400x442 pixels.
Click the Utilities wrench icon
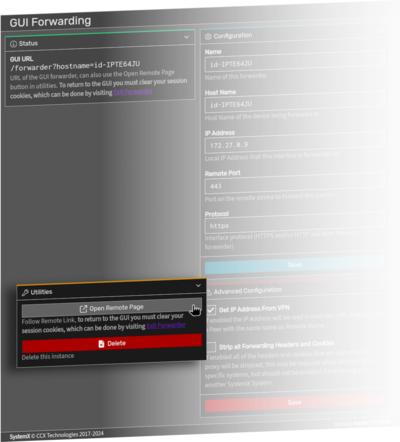click(x=25, y=293)
